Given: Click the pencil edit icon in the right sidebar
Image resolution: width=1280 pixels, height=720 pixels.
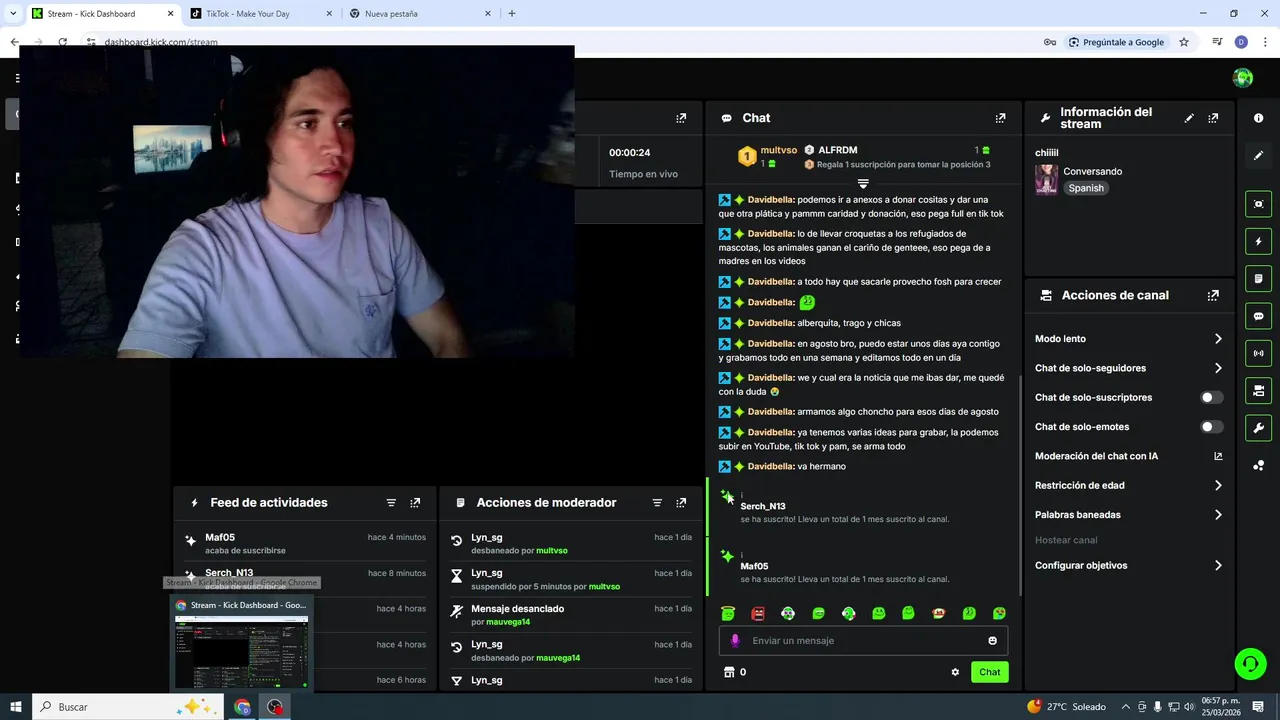Looking at the screenshot, I should click(1258, 155).
